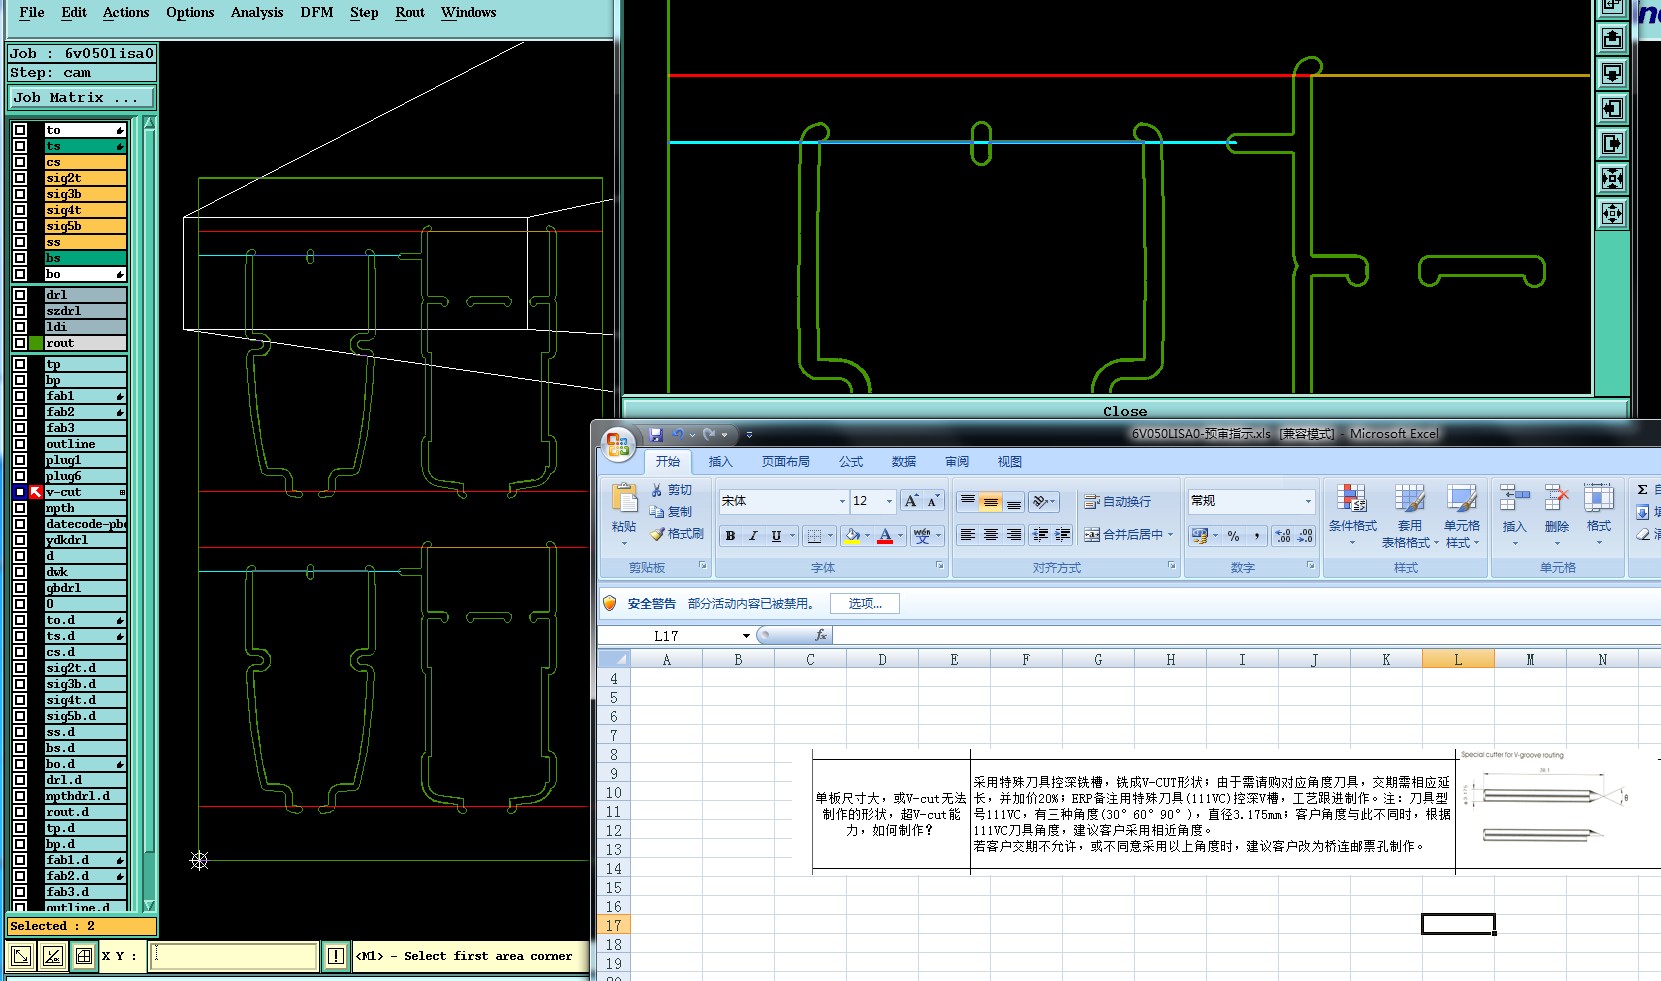Click the Job Matrix button
The image size is (1661, 981).
[x=82, y=97]
